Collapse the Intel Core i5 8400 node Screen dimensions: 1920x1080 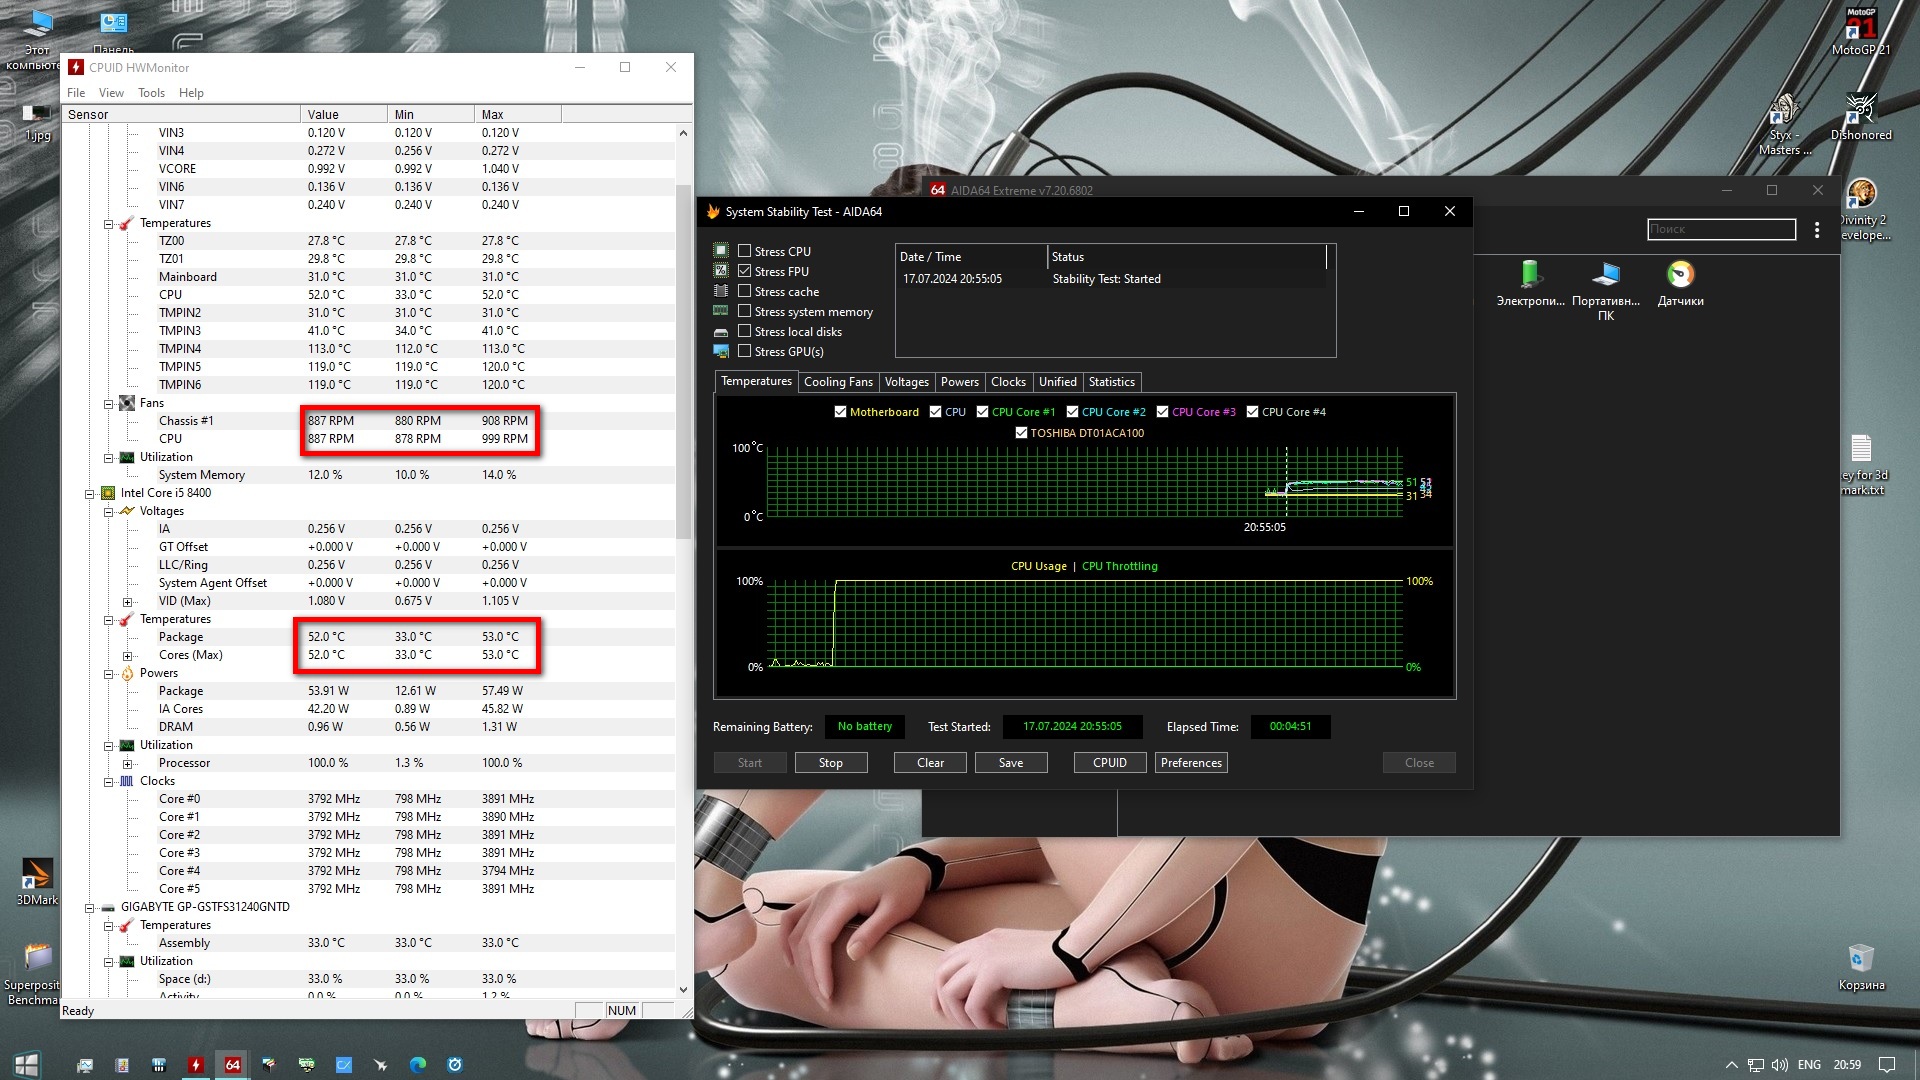pos(90,494)
